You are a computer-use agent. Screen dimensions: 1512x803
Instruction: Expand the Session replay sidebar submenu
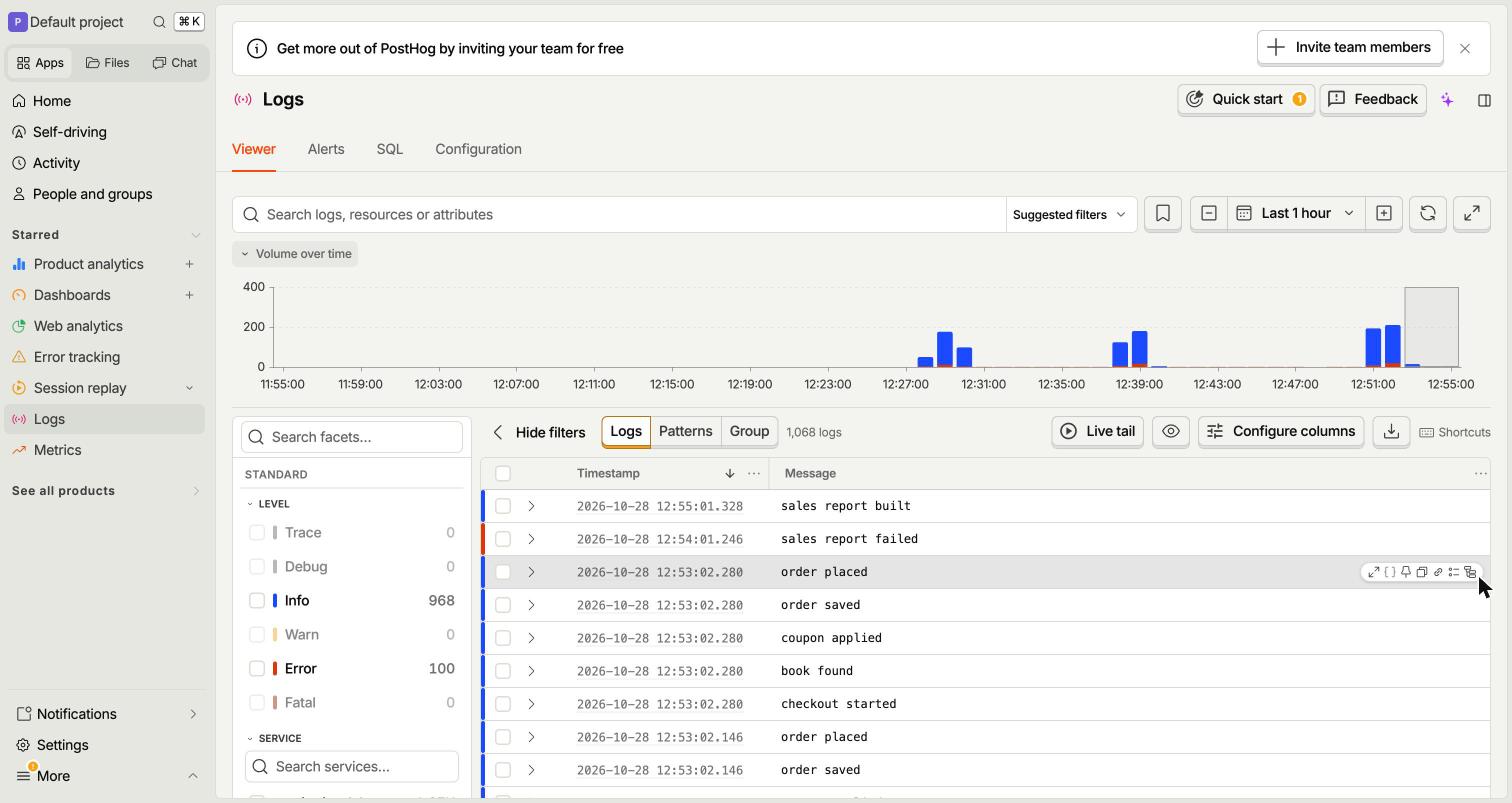189,388
